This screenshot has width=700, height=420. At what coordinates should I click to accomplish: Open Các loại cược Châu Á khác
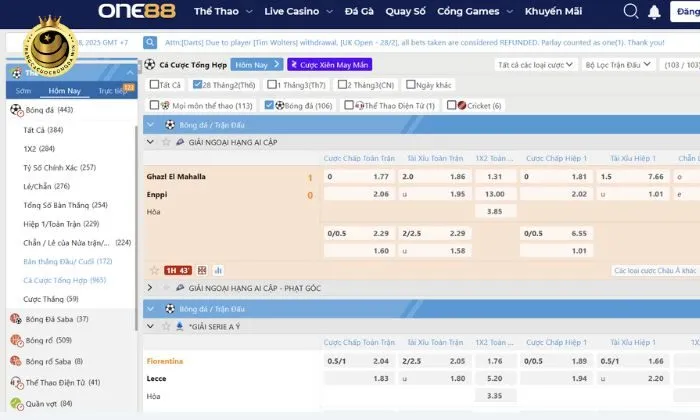pyautogui.click(x=654, y=270)
